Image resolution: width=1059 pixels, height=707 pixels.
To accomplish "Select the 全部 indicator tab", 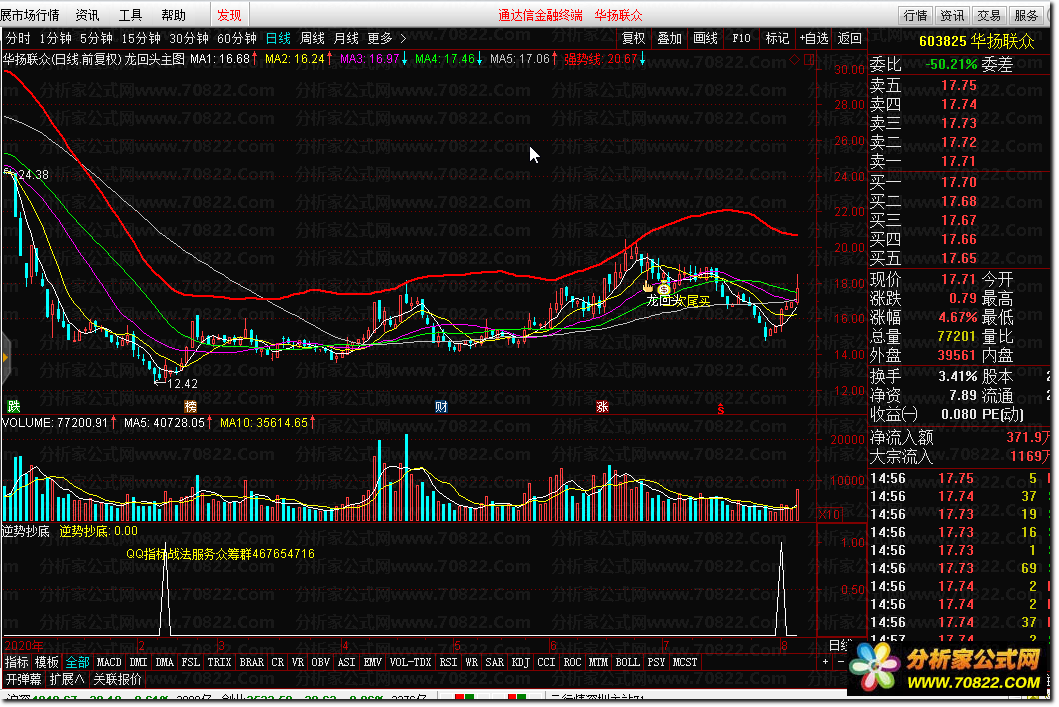I will click(x=77, y=662).
